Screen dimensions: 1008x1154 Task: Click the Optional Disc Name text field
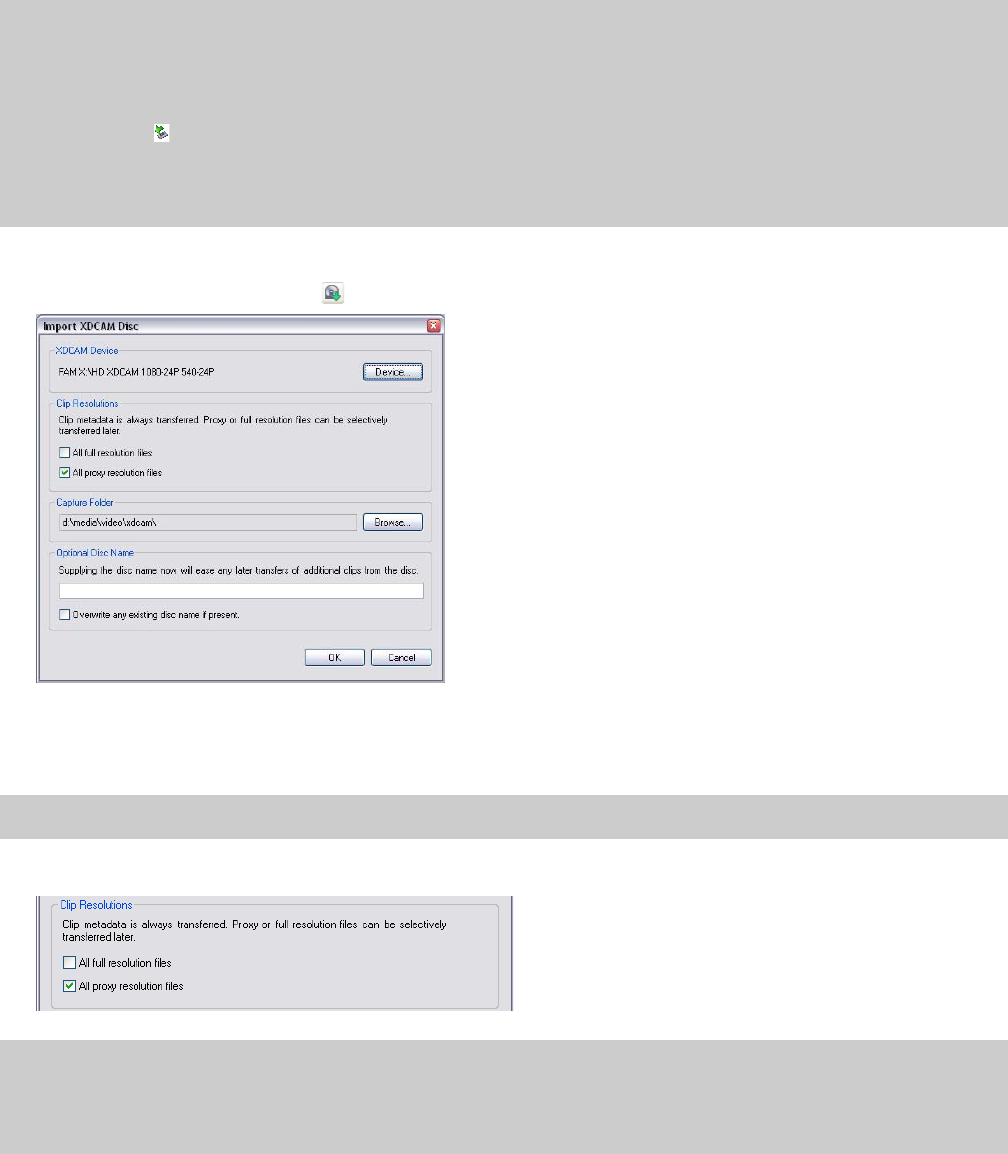coord(241,590)
